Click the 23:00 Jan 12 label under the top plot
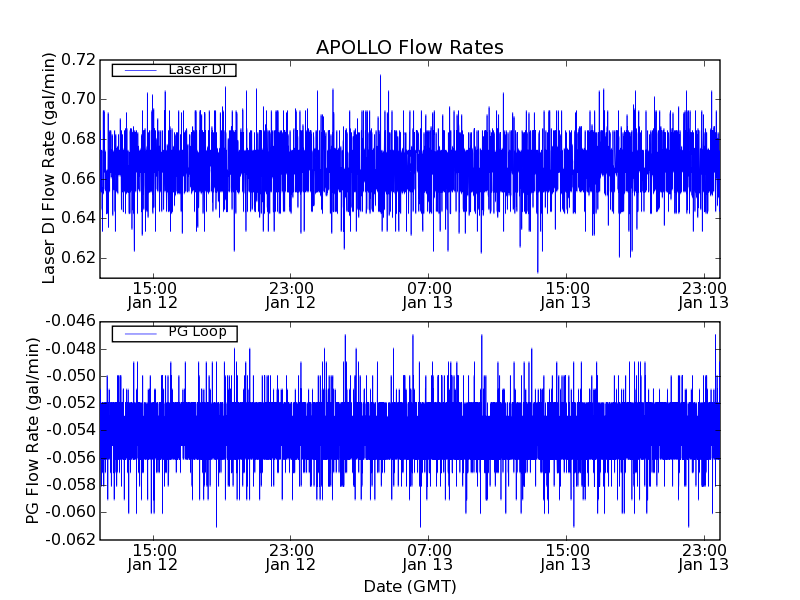This screenshot has height=600, width=800. pyautogui.click(x=290, y=295)
